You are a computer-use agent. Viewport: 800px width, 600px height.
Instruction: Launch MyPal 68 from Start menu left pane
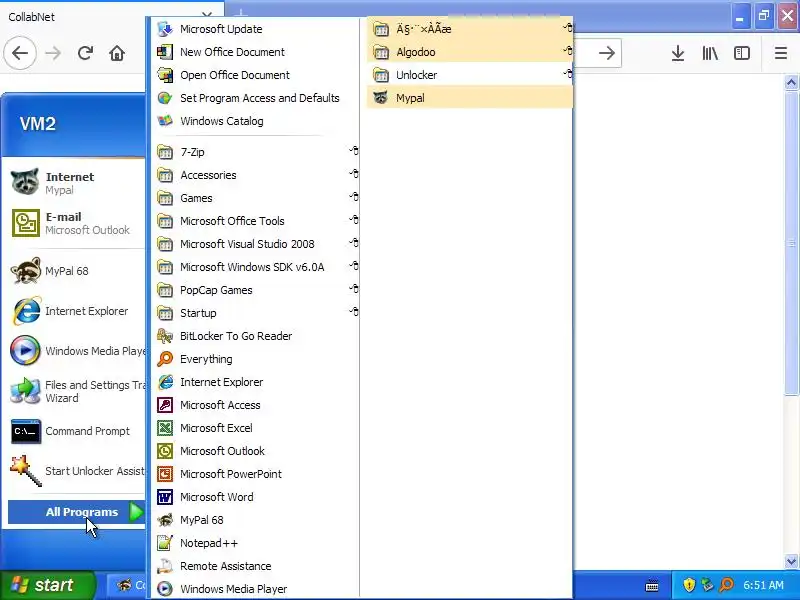[77, 271]
